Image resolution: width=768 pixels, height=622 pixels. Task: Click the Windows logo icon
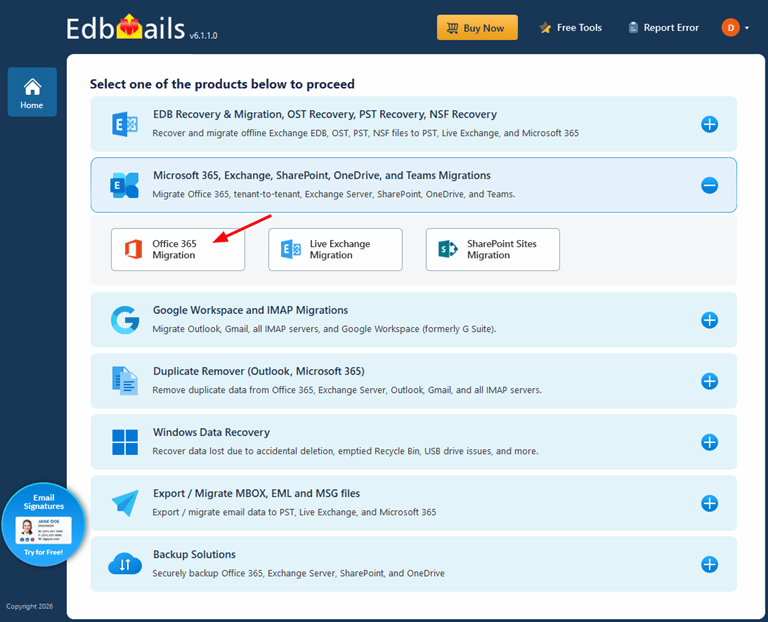(125, 442)
